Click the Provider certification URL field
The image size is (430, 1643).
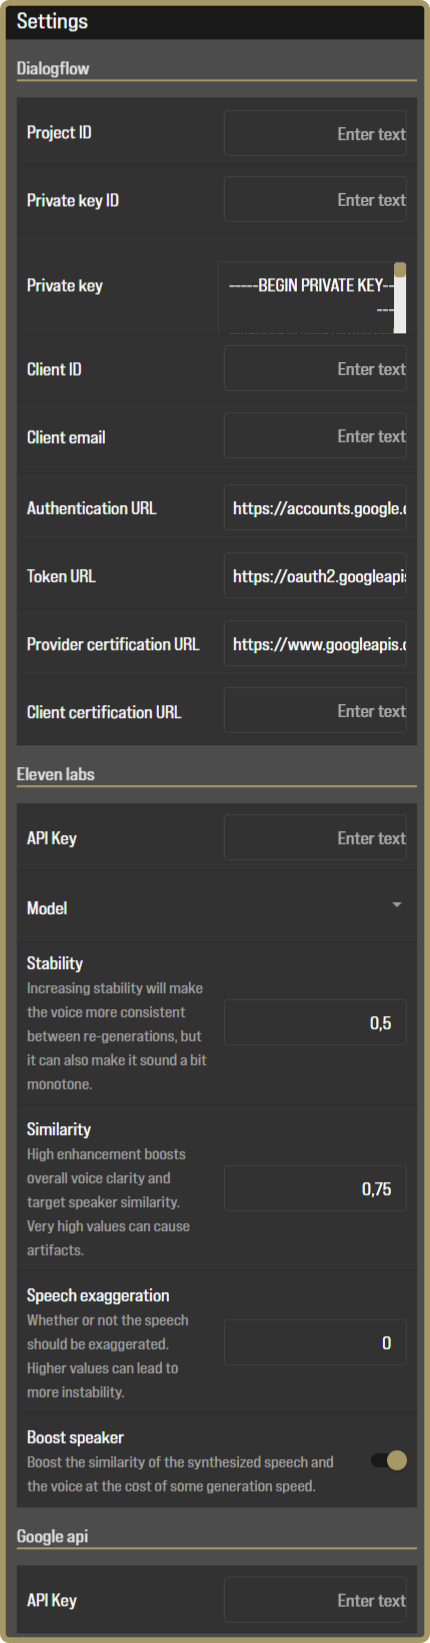(315, 644)
